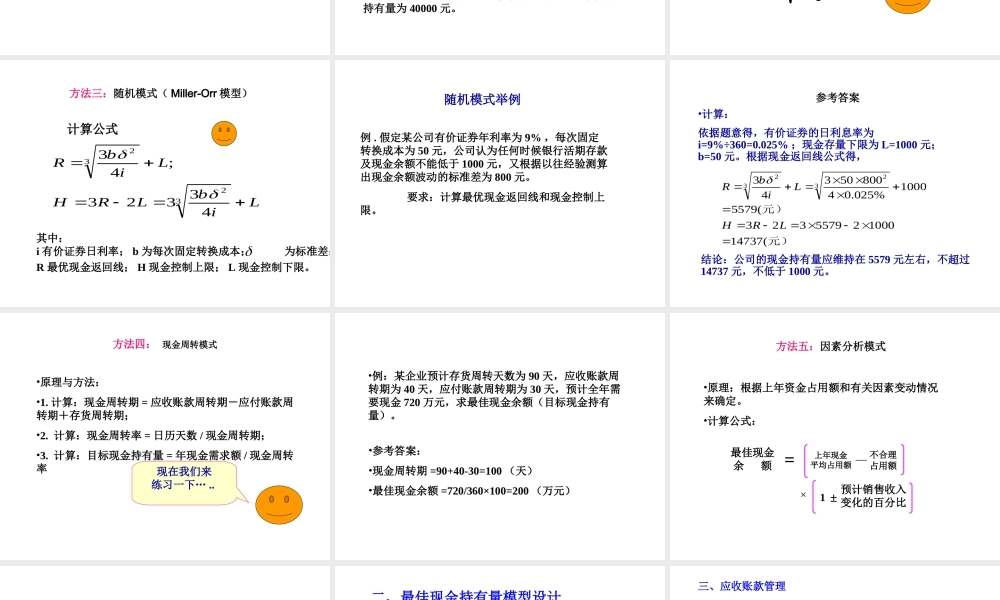Click the 方法三 label
This screenshot has width=1000, height=600.
click(89, 93)
